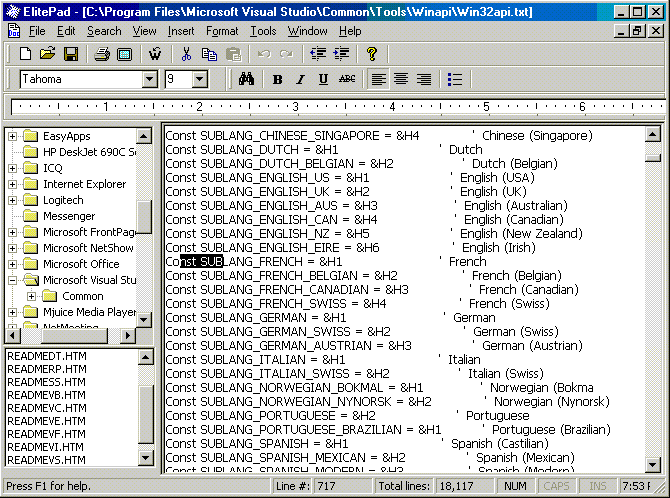Viewport: 670px width, 498px height.
Task: Open help with the question mark icon
Action: pyautogui.click(x=371, y=54)
